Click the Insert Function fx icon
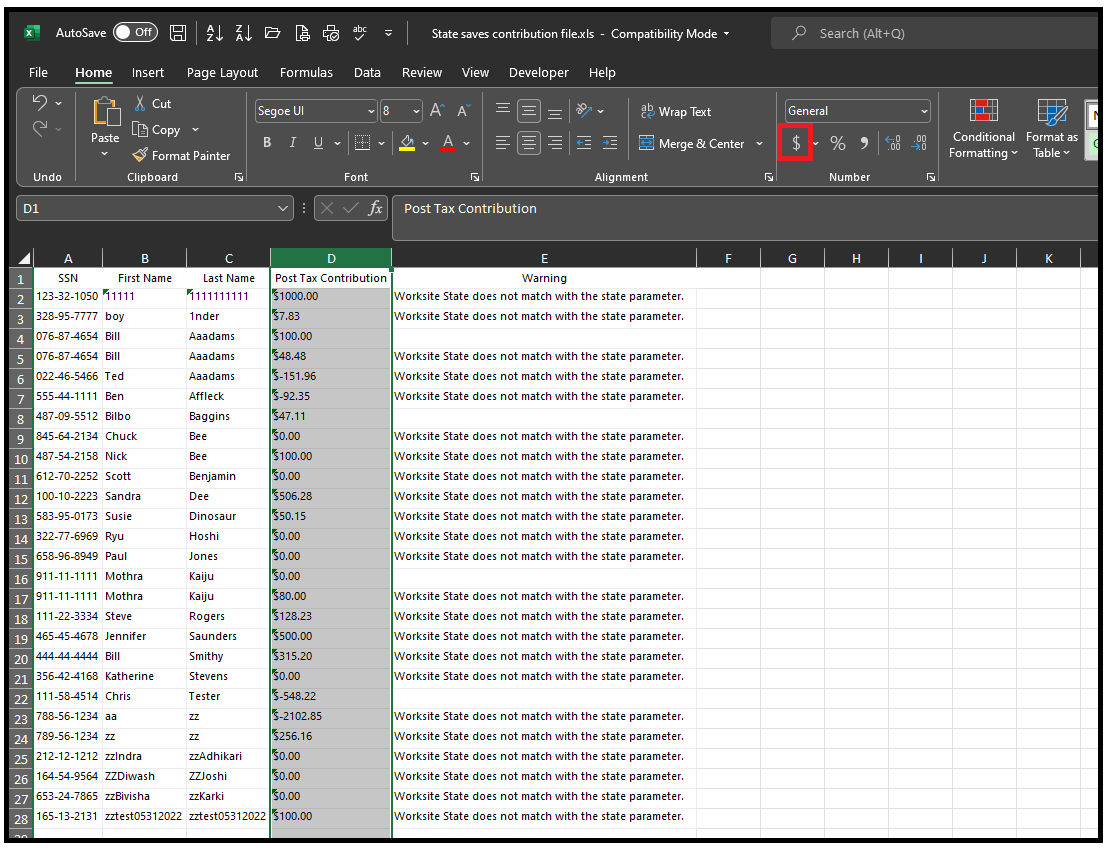 point(375,208)
